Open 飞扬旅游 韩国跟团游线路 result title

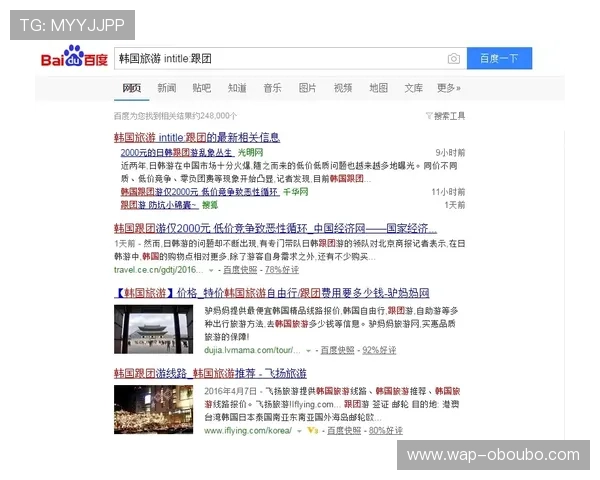pyautogui.click(x=210, y=373)
